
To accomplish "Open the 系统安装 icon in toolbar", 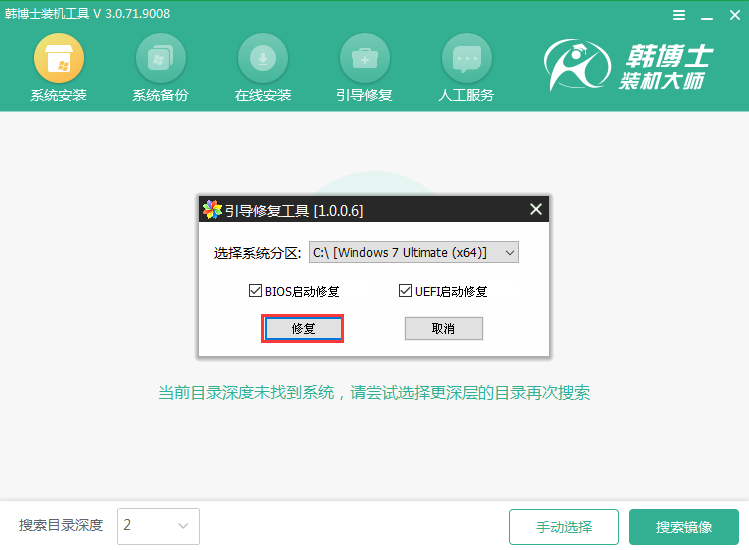I will (58, 58).
